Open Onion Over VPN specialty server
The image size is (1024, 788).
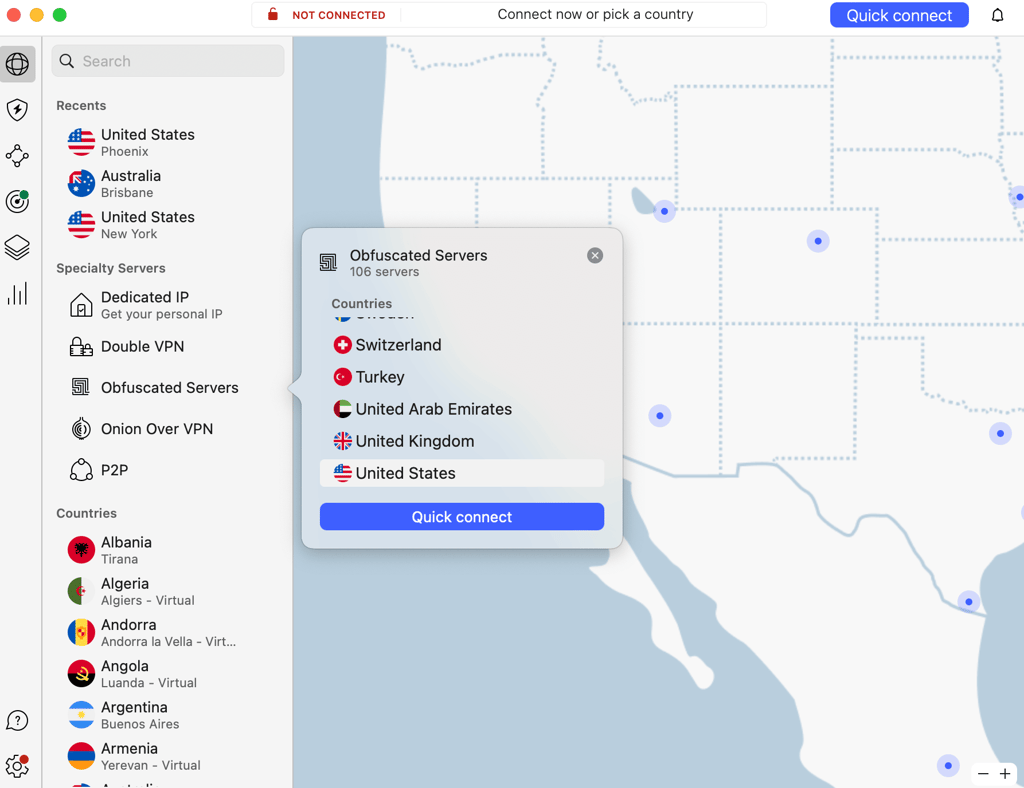pyautogui.click(x=170, y=429)
